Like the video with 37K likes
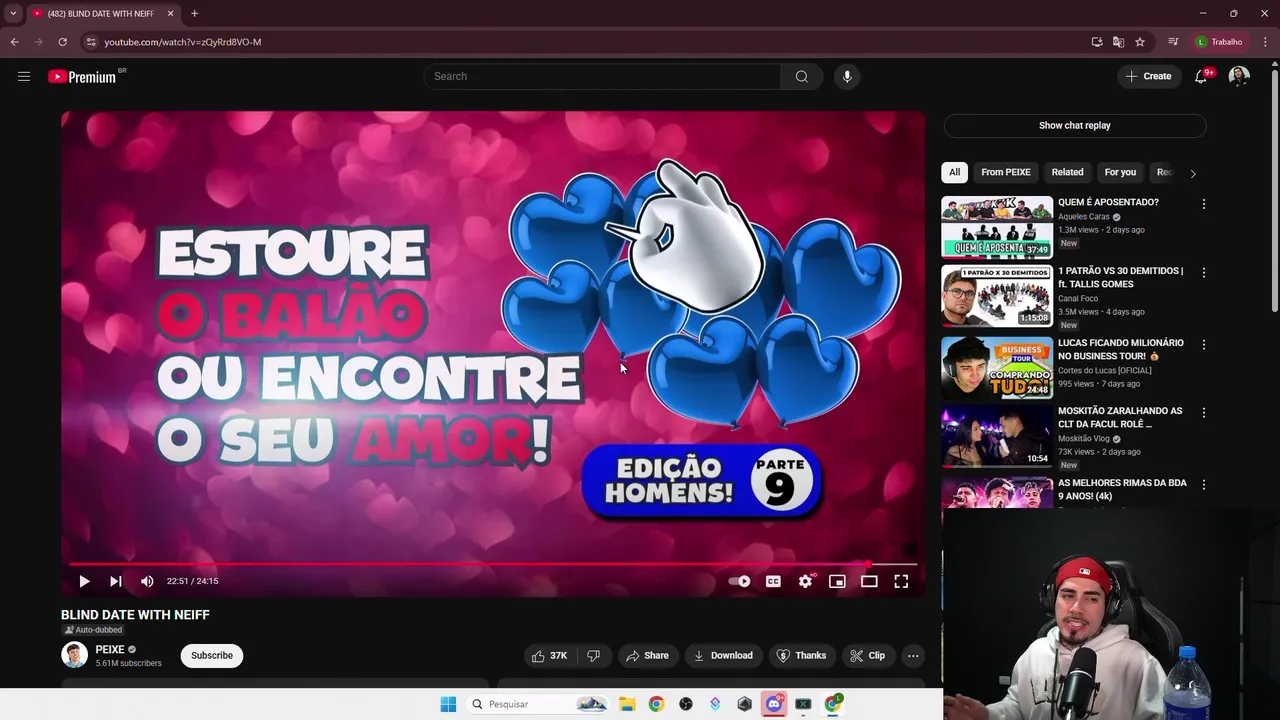Image resolution: width=1280 pixels, height=720 pixels. (x=550, y=656)
